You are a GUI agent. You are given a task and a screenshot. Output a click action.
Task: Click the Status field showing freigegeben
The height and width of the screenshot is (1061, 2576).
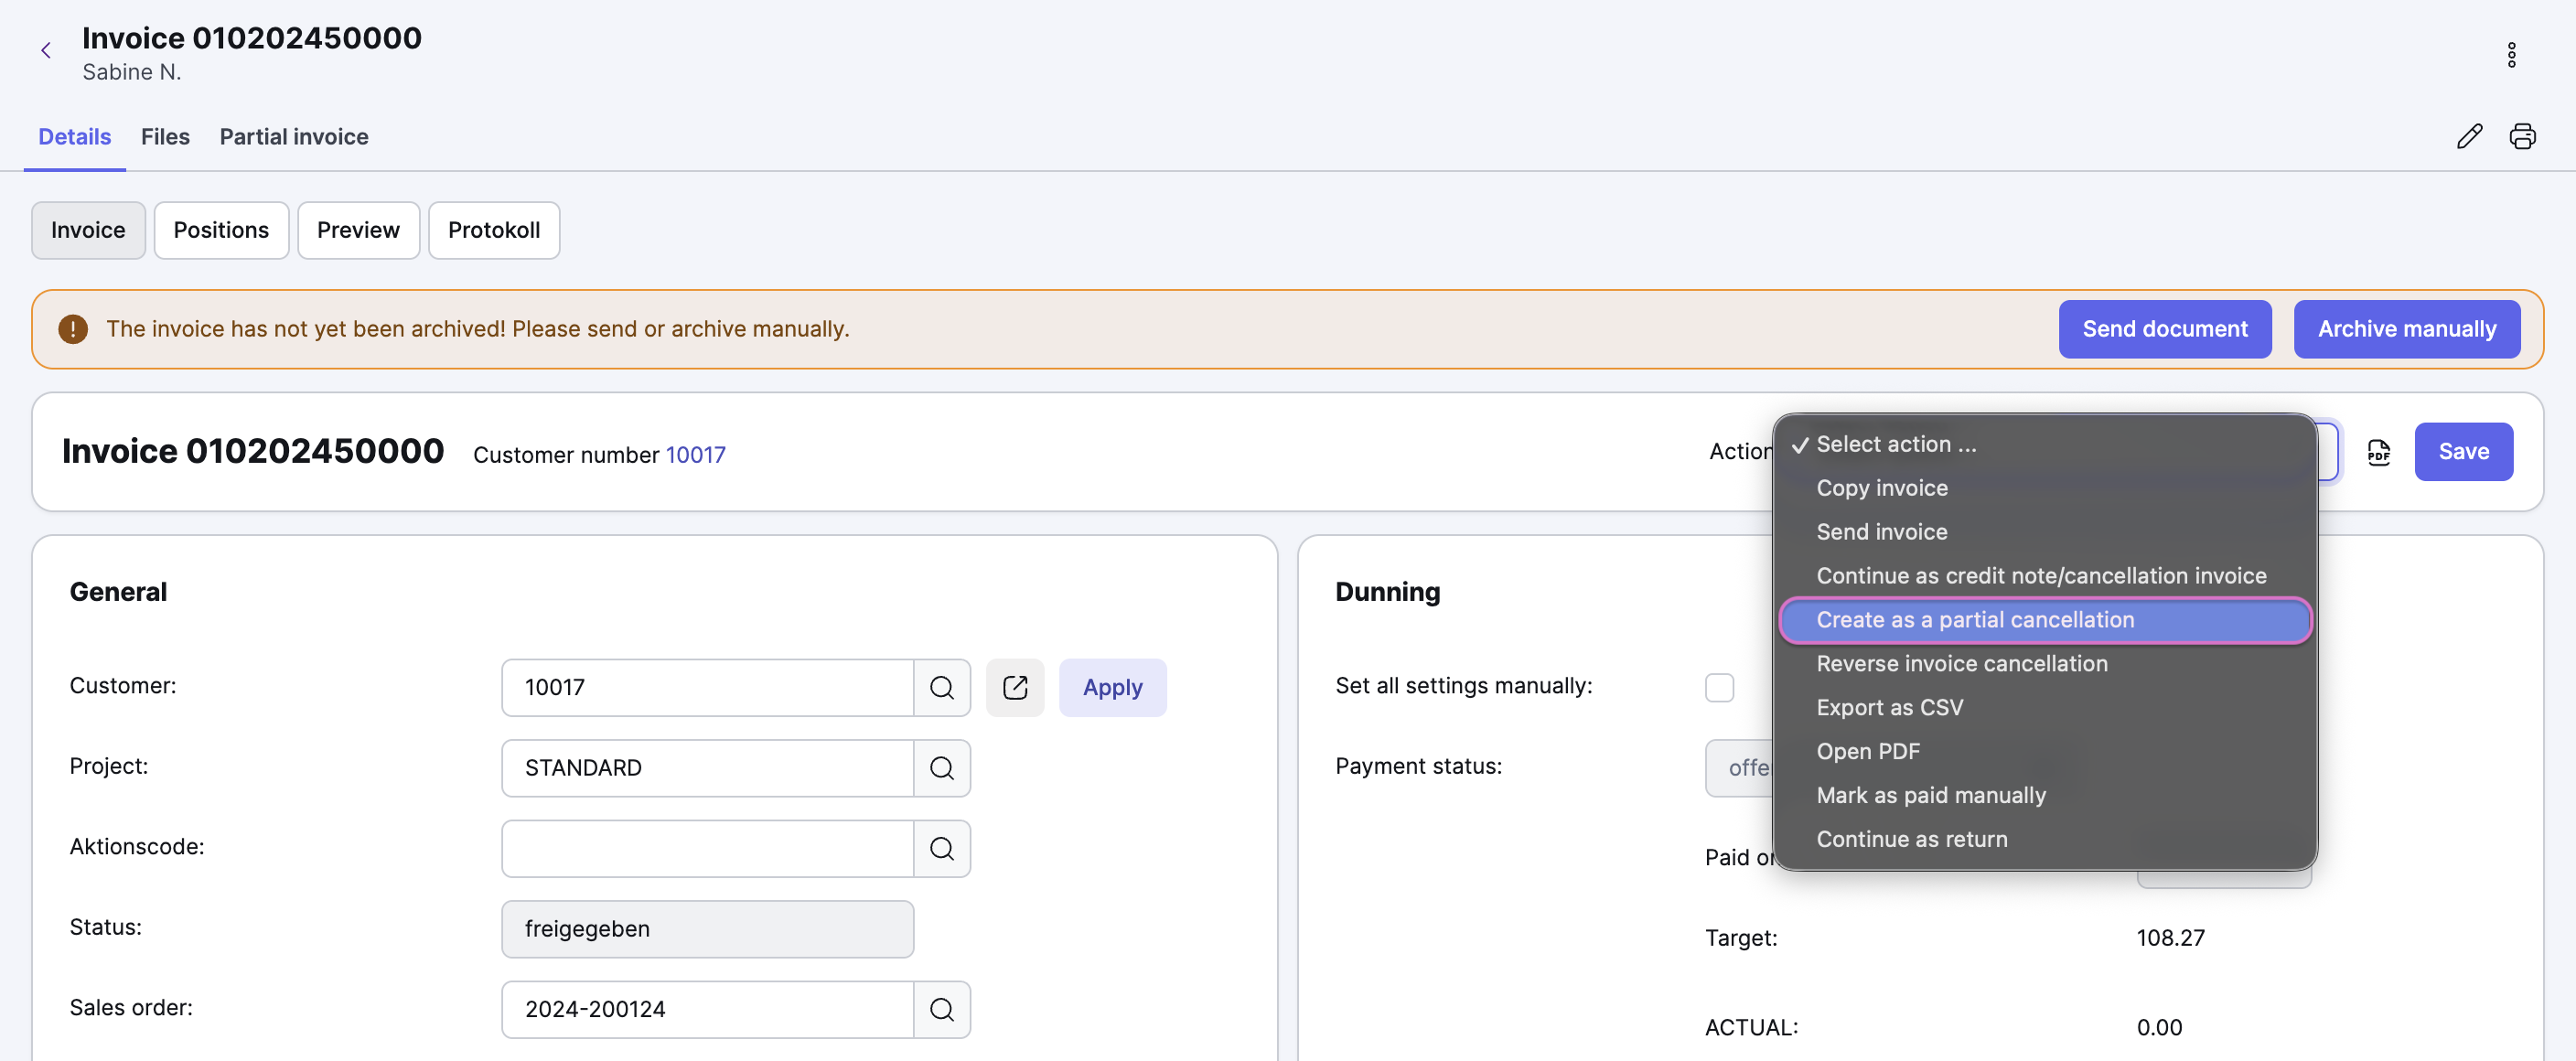pyautogui.click(x=707, y=929)
